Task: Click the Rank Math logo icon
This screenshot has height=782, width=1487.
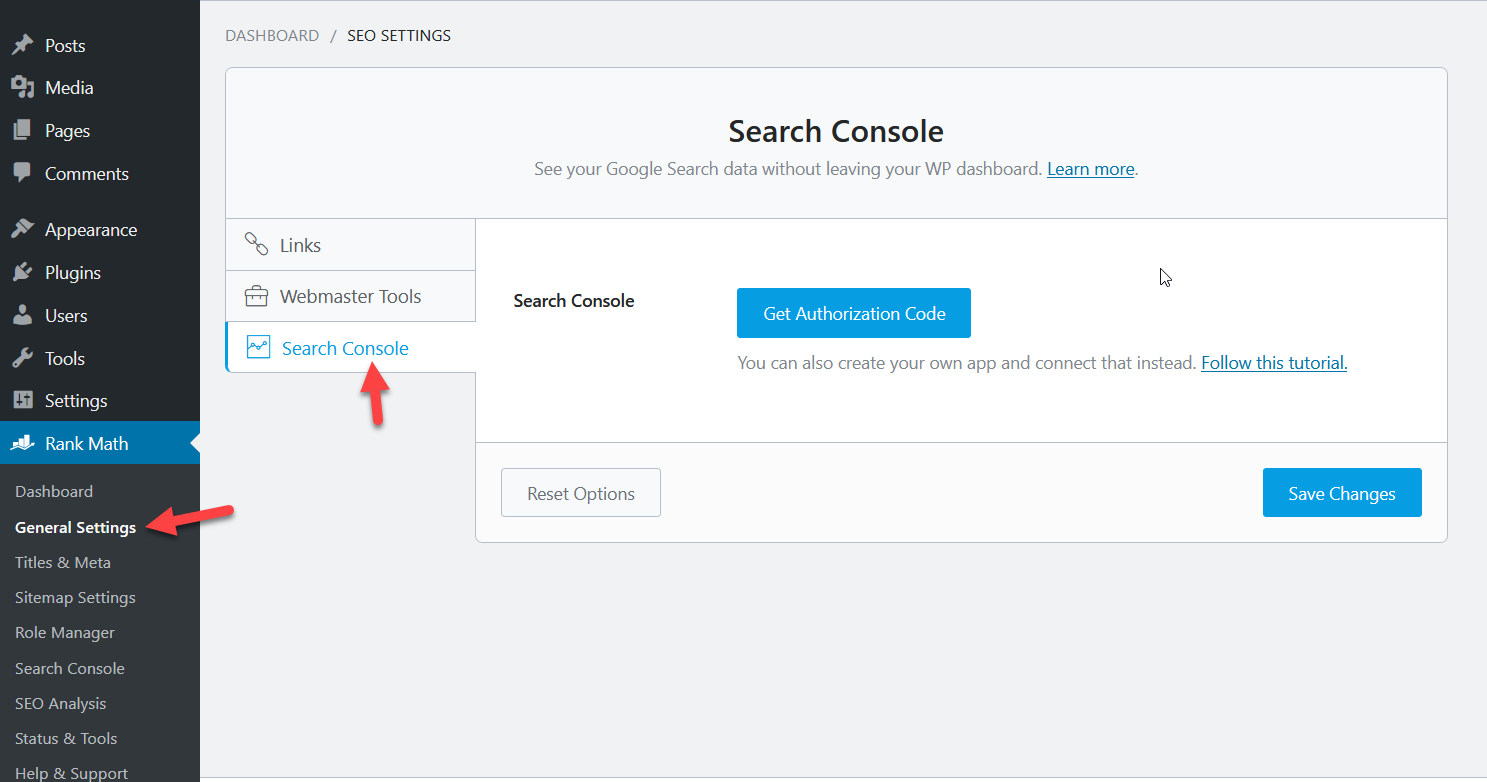Action: pyautogui.click(x=22, y=443)
